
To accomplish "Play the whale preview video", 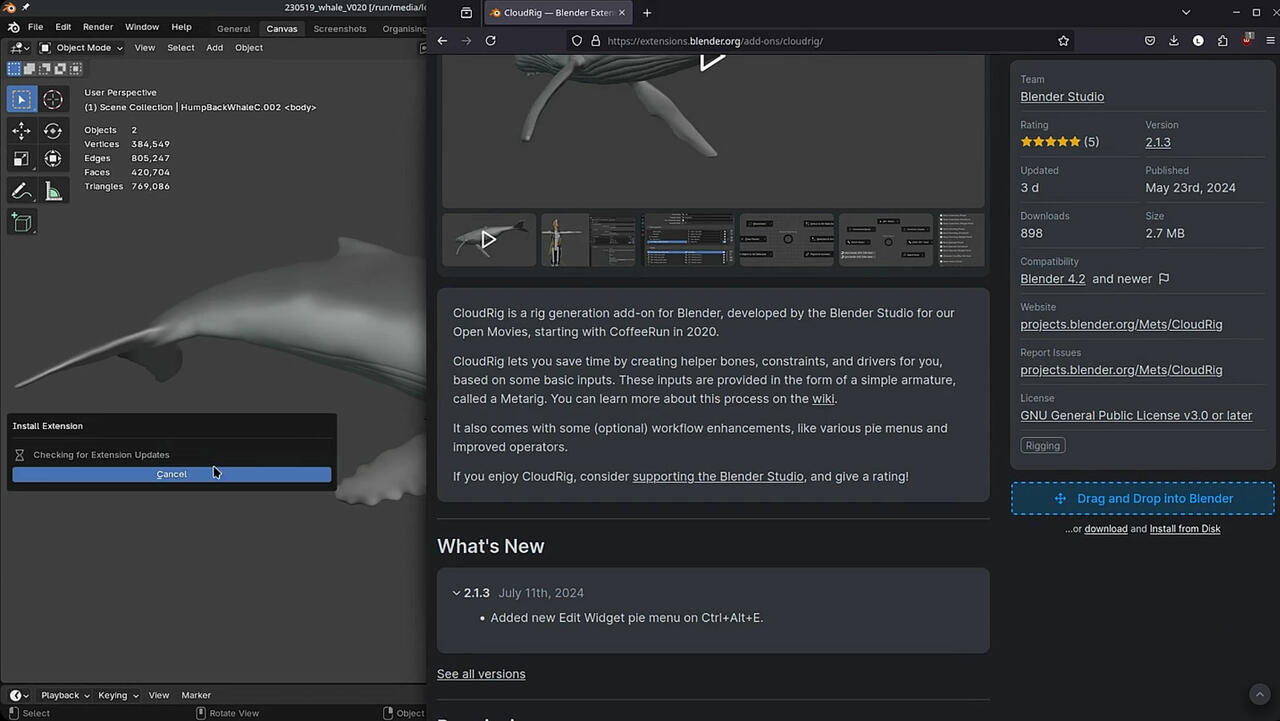I will pos(711,59).
